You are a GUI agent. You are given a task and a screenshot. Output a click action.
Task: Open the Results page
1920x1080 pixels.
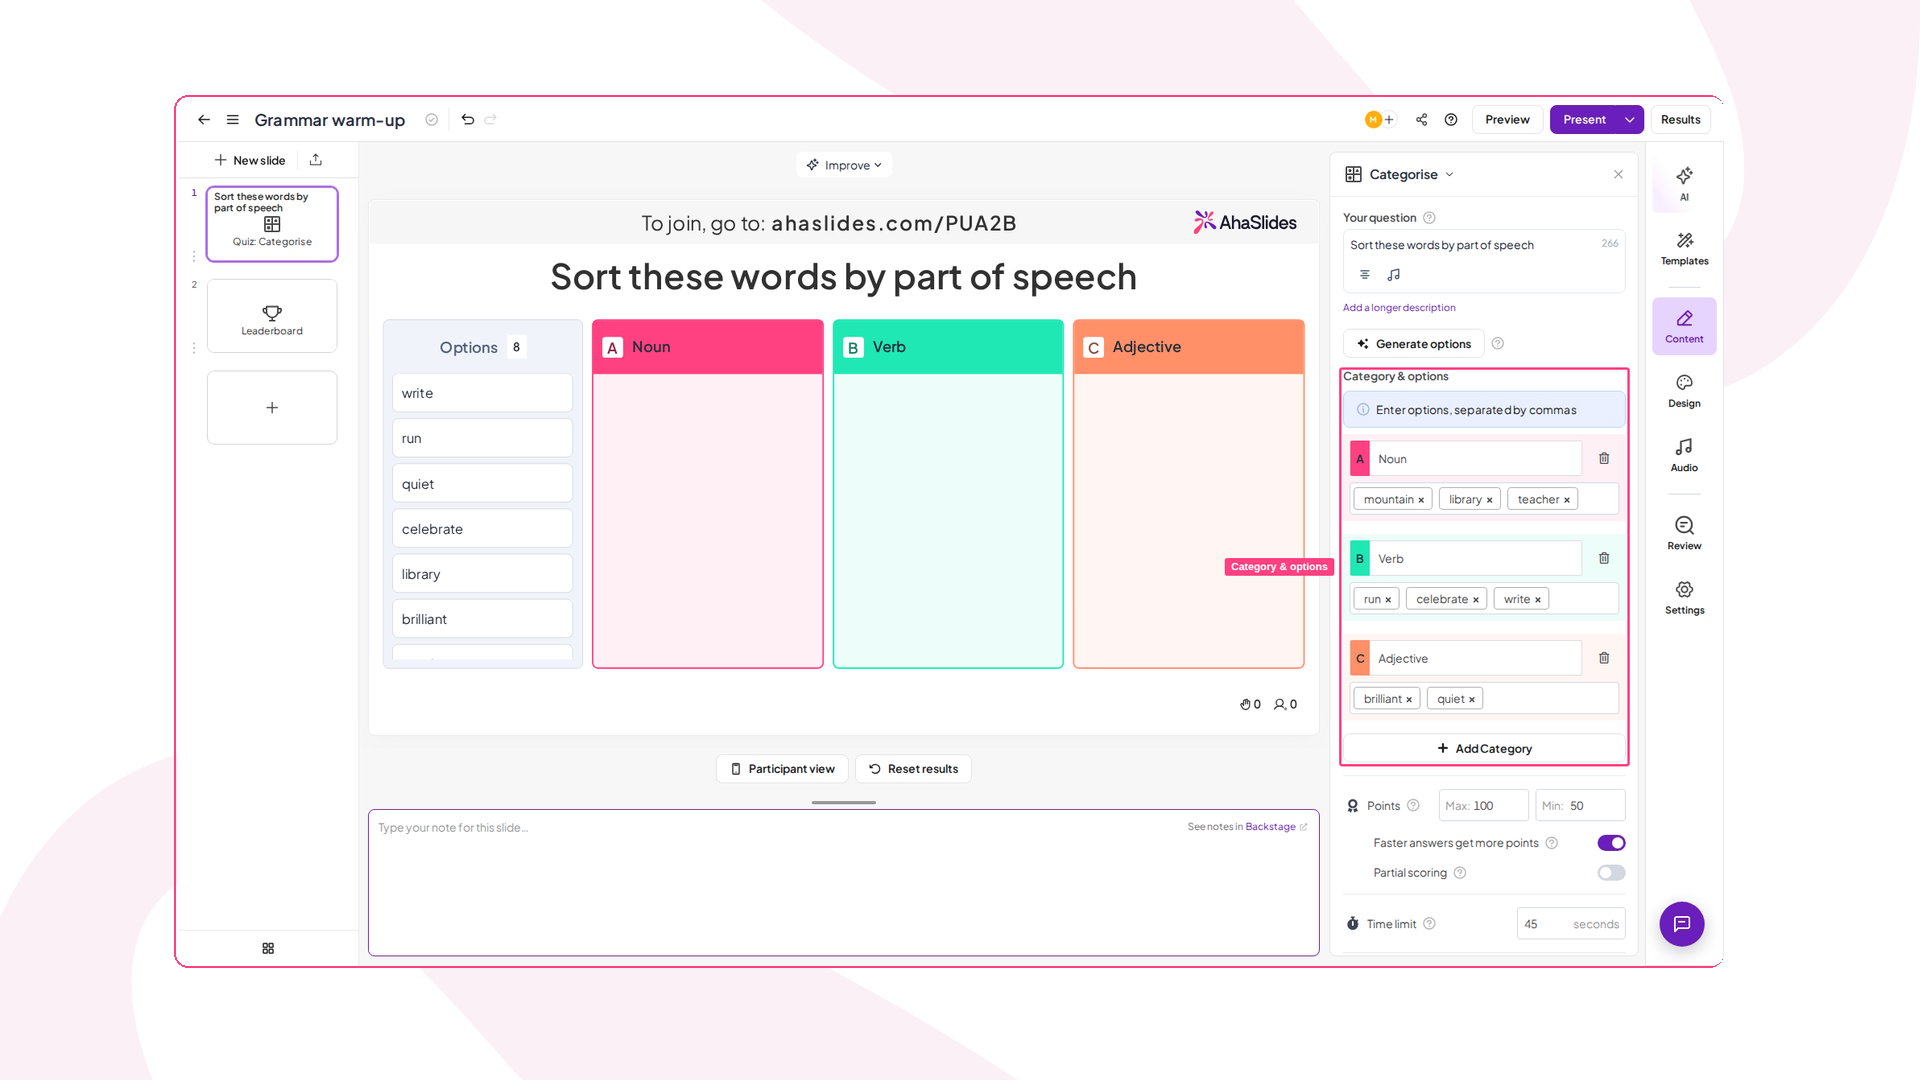pyautogui.click(x=1680, y=120)
